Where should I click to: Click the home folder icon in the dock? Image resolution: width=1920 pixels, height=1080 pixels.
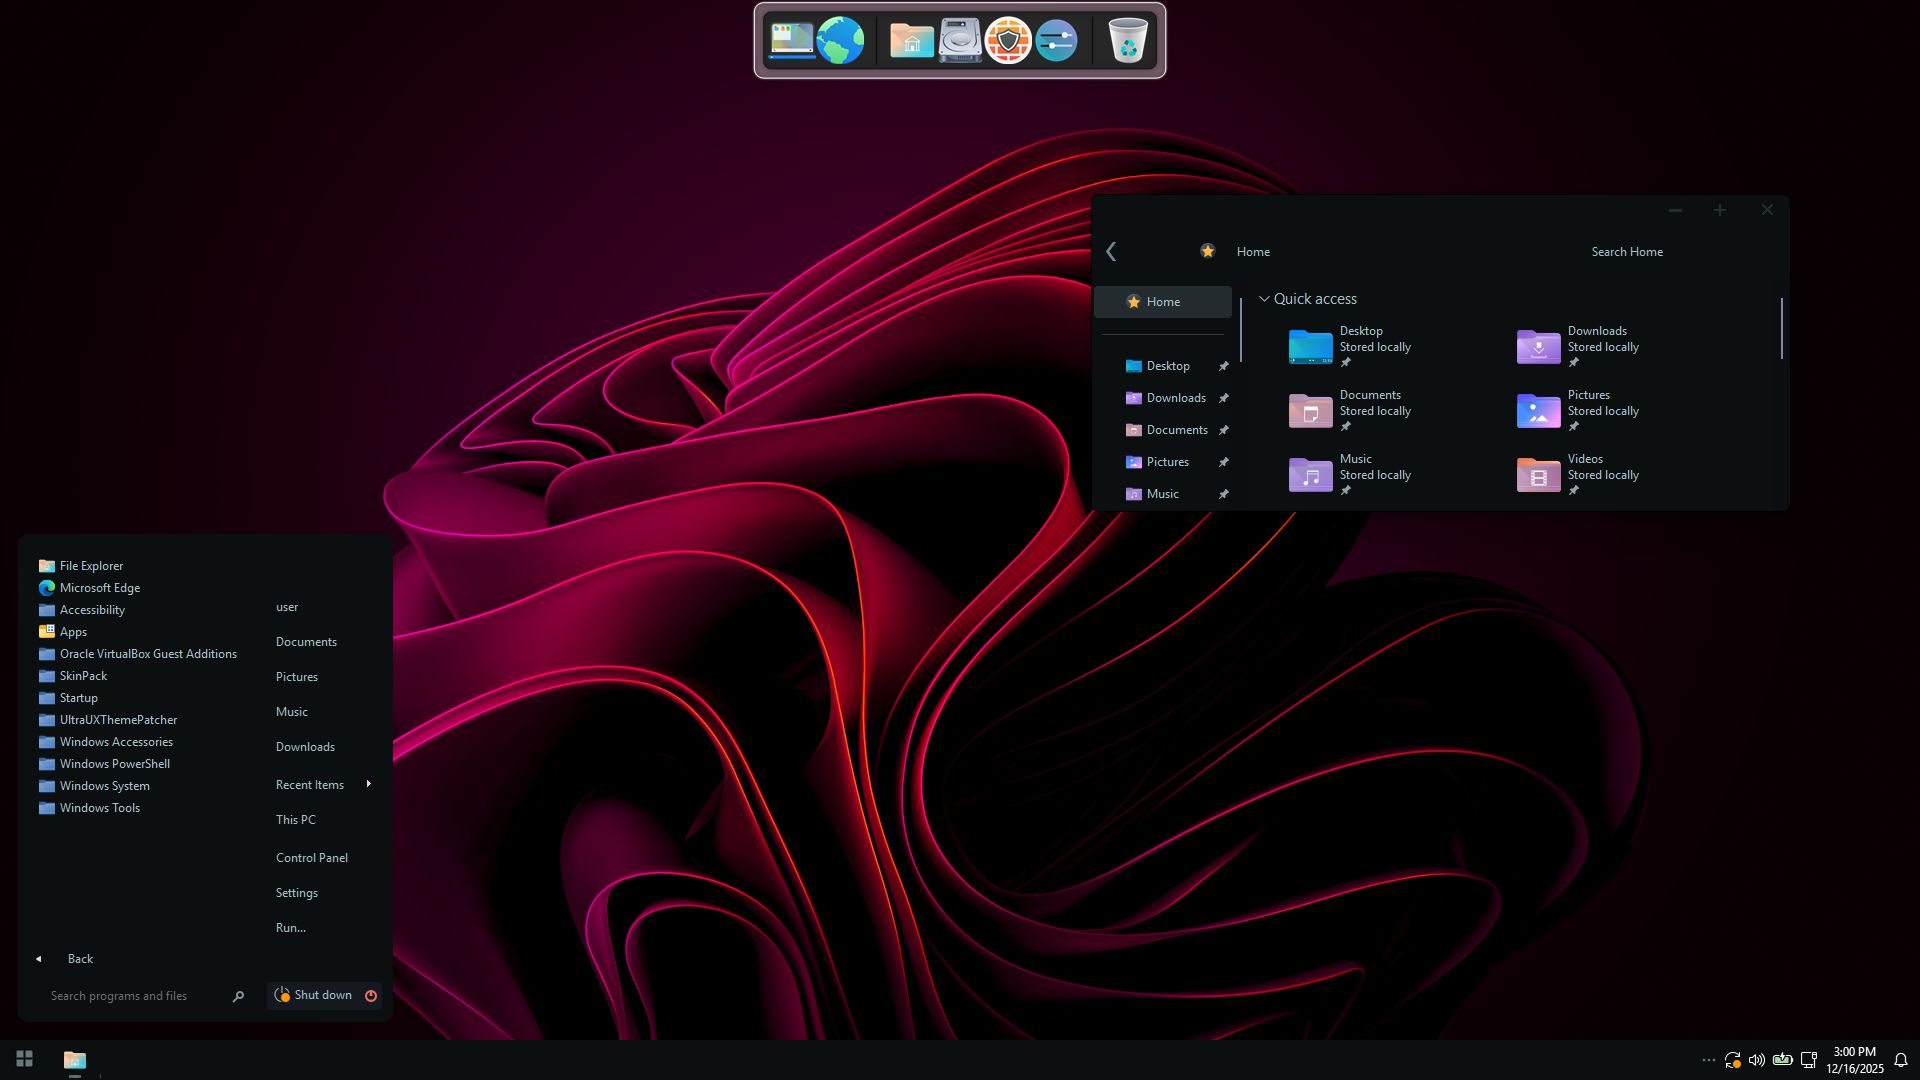(x=911, y=41)
